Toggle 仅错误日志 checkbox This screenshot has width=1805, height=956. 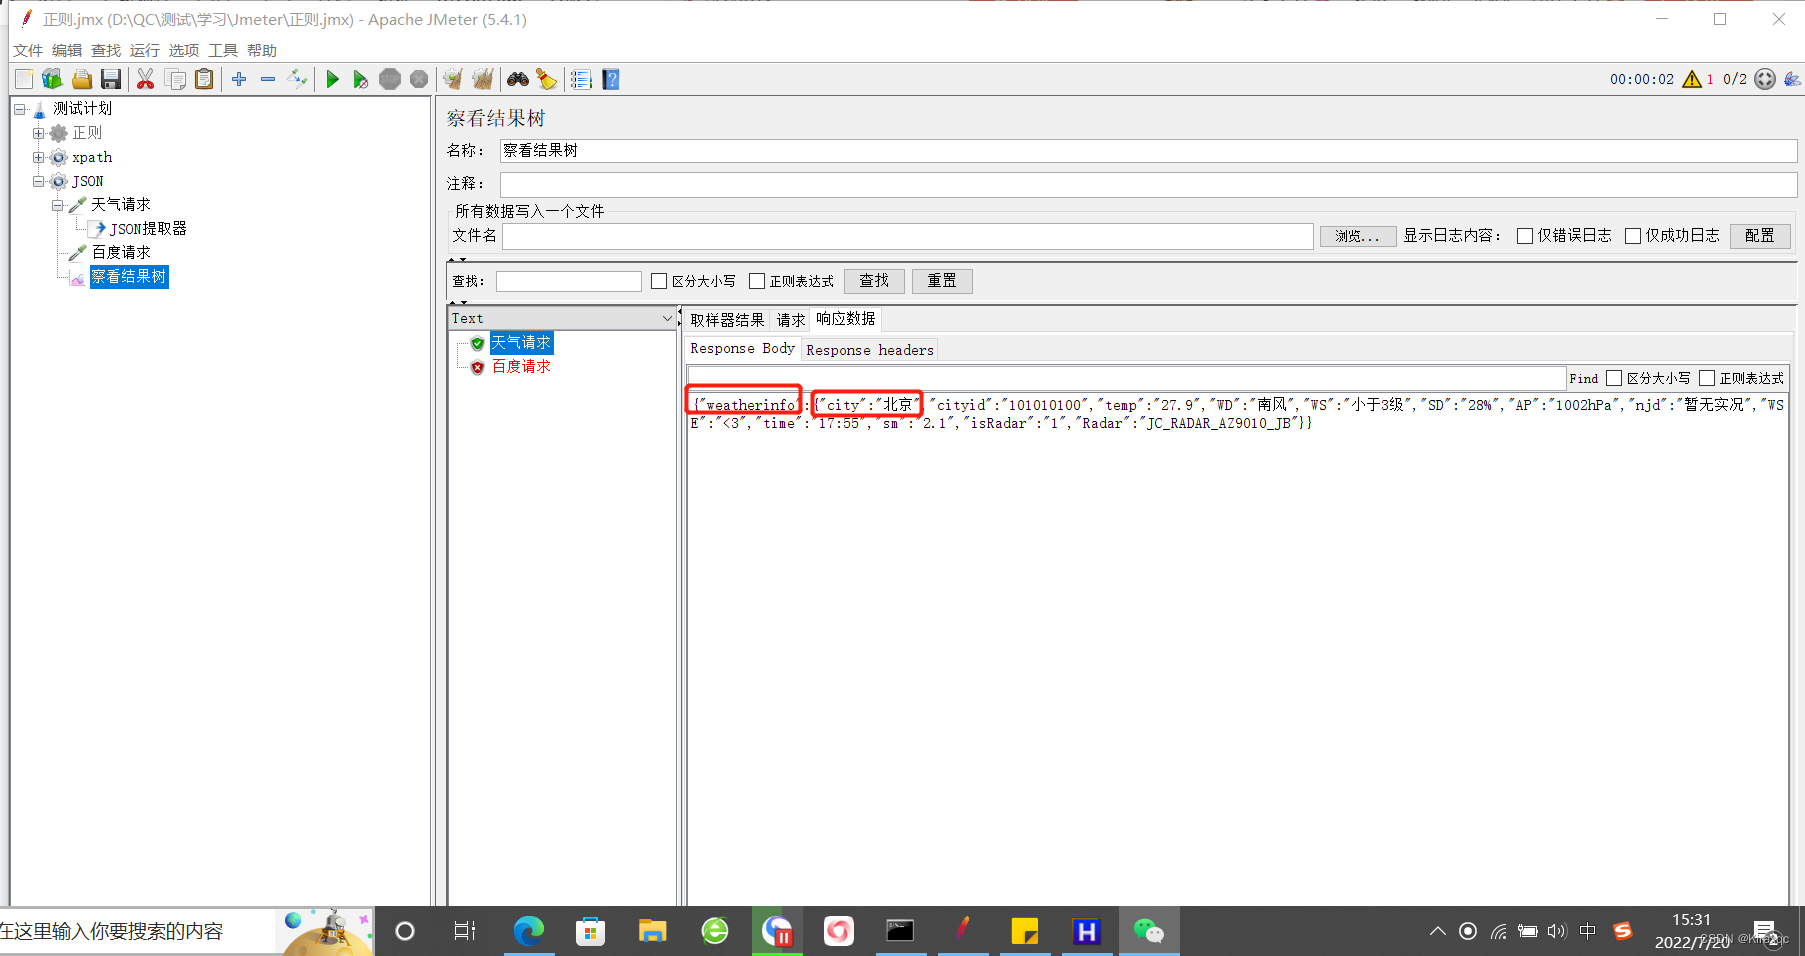(1525, 236)
